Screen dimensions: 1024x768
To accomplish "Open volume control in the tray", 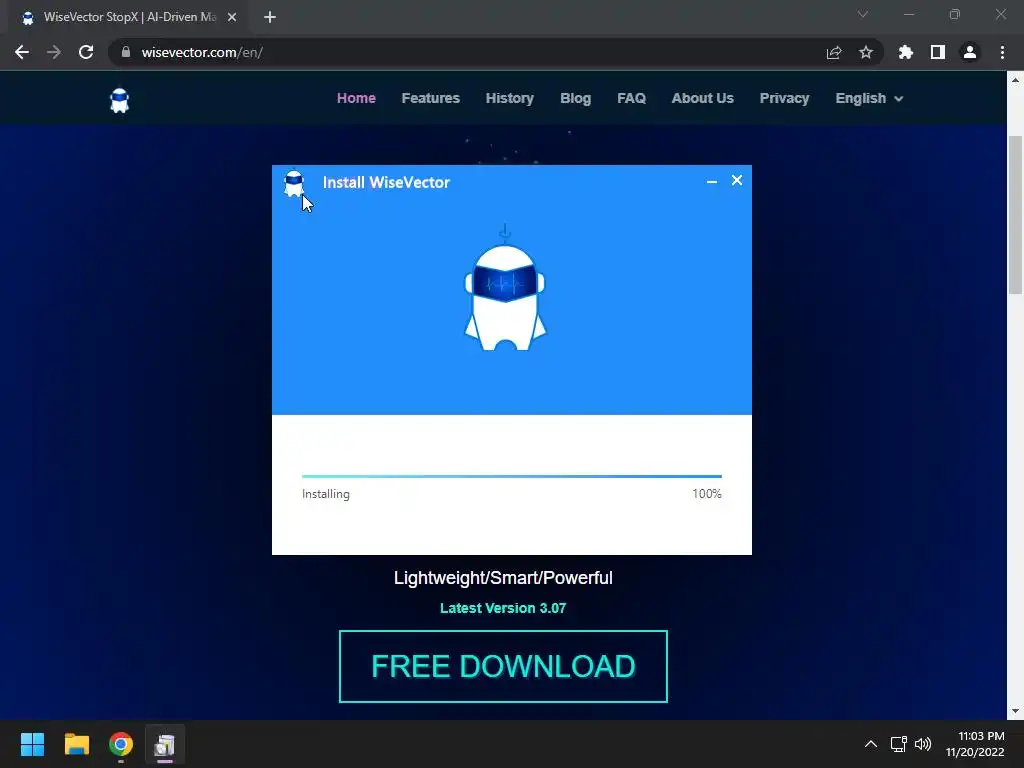I will 923,744.
